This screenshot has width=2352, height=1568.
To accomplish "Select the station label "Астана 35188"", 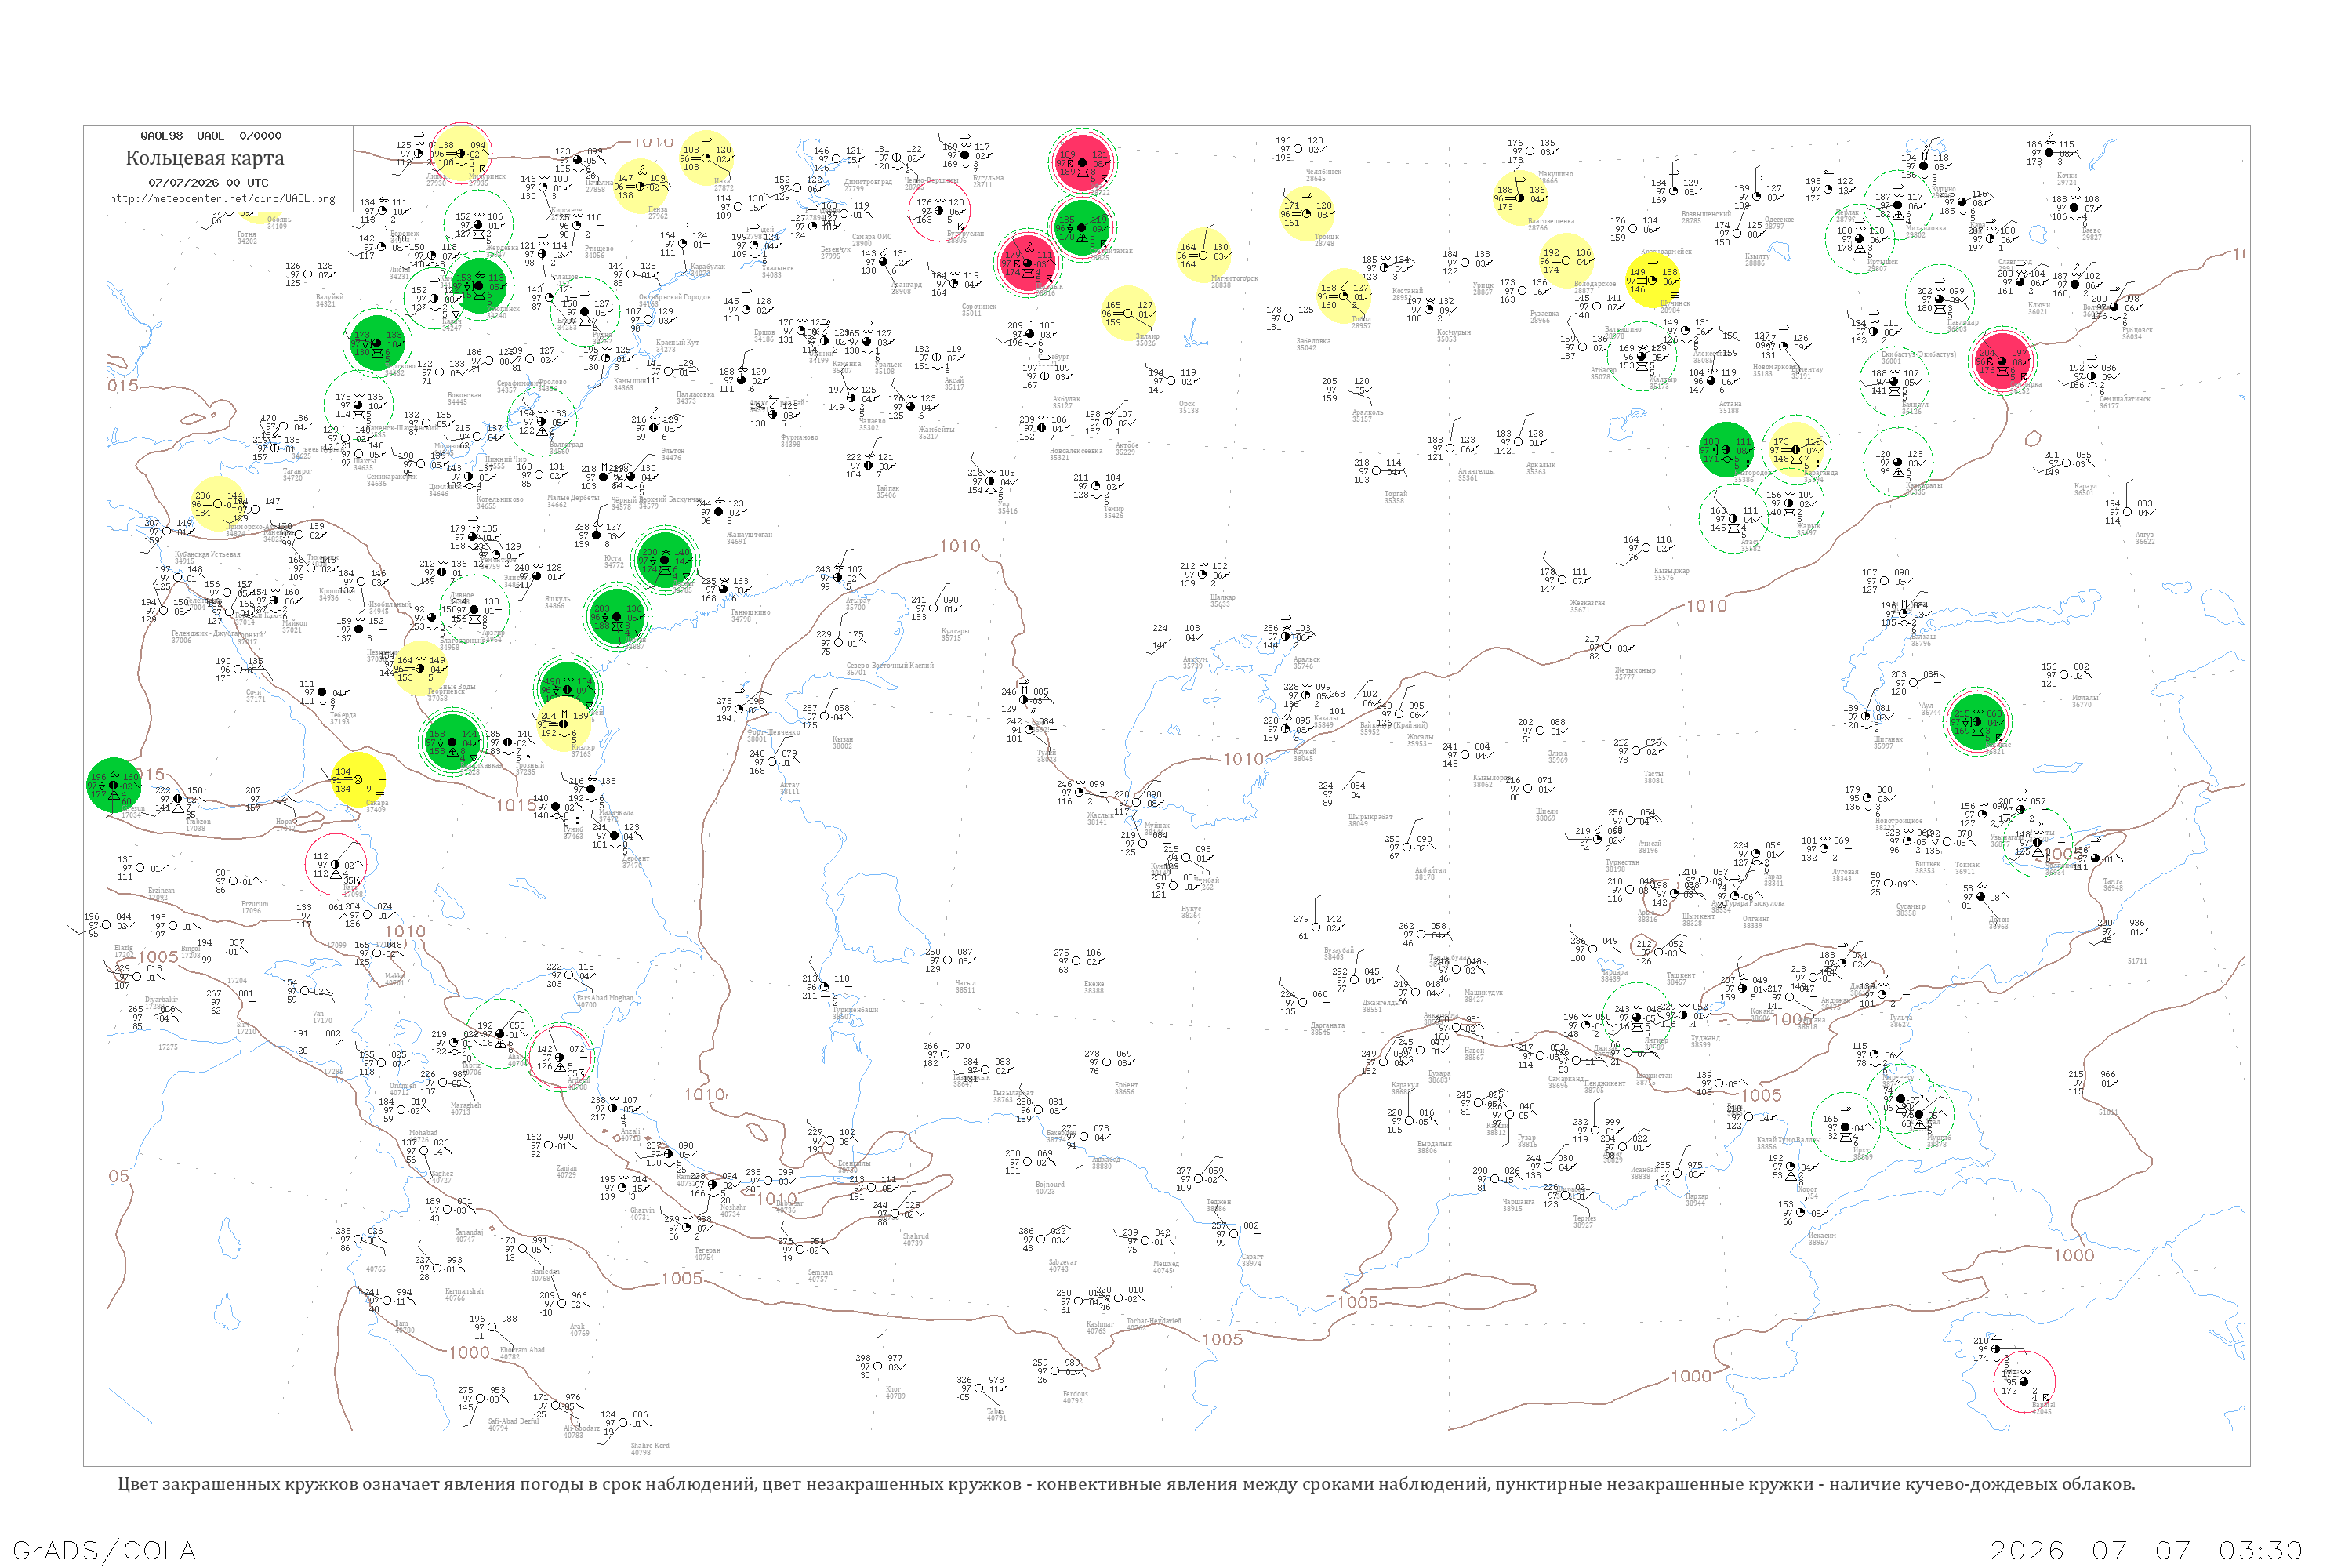I will point(1730,407).
